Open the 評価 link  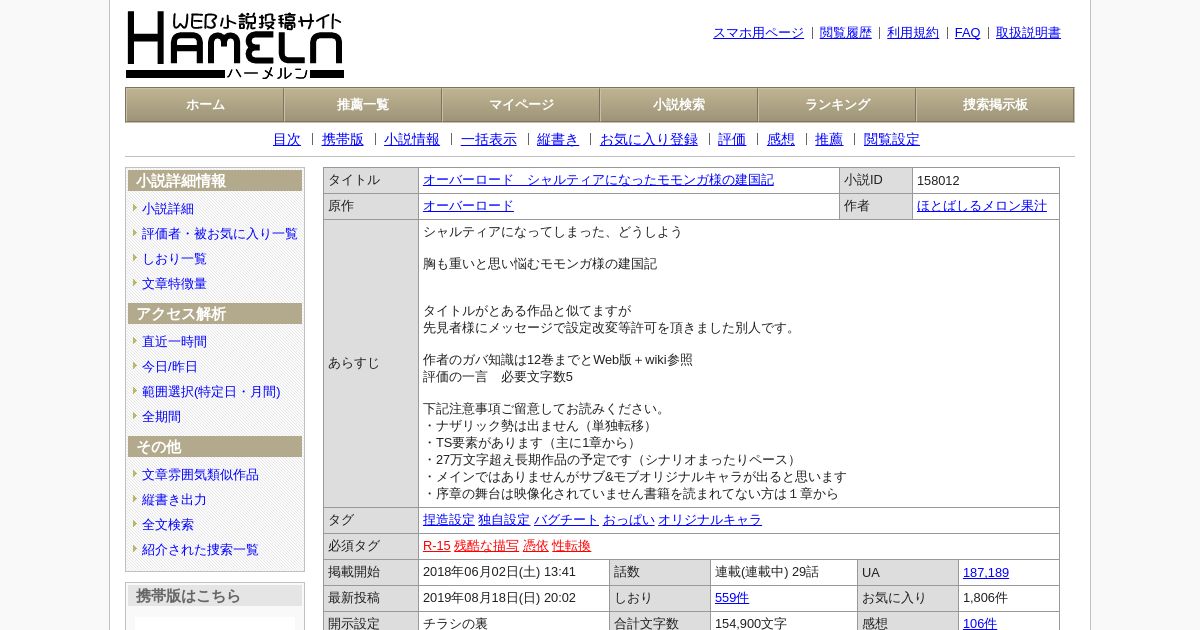click(732, 140)
